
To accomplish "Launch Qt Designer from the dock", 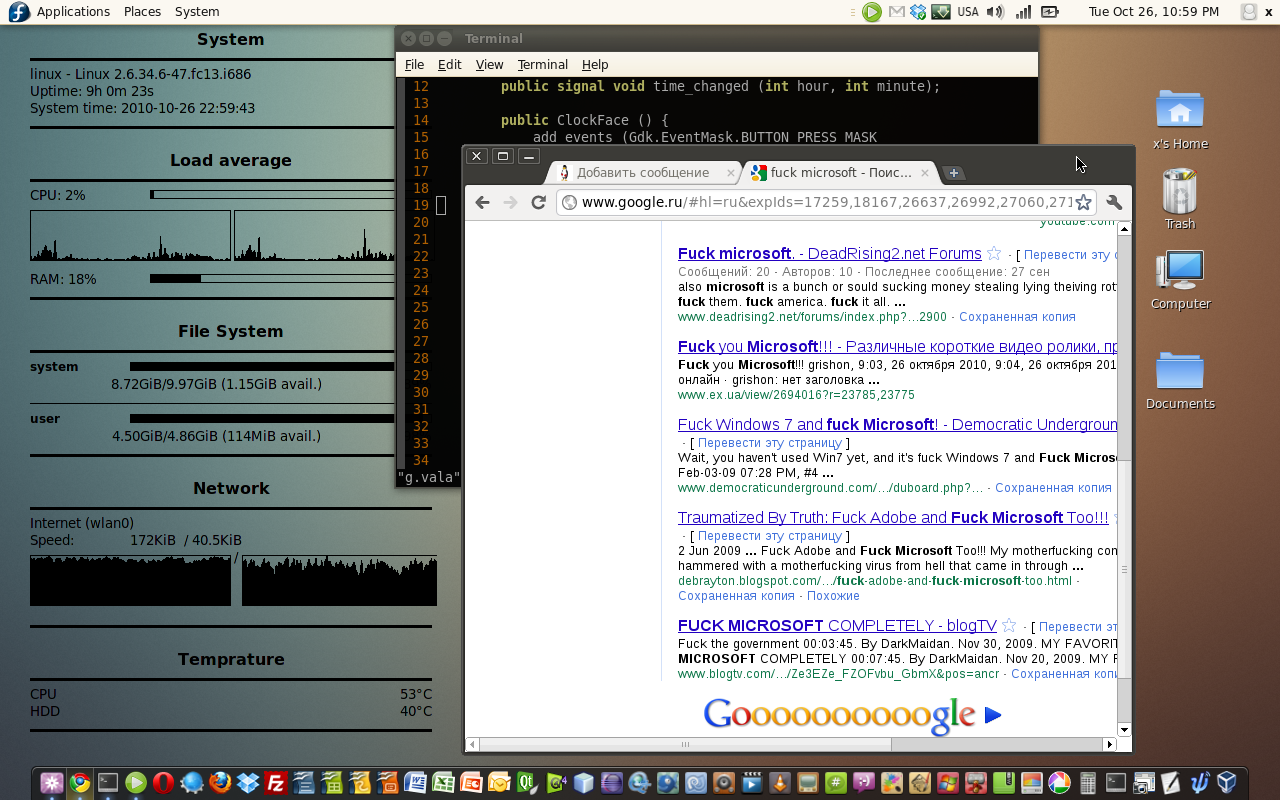I will click(527, 783).
